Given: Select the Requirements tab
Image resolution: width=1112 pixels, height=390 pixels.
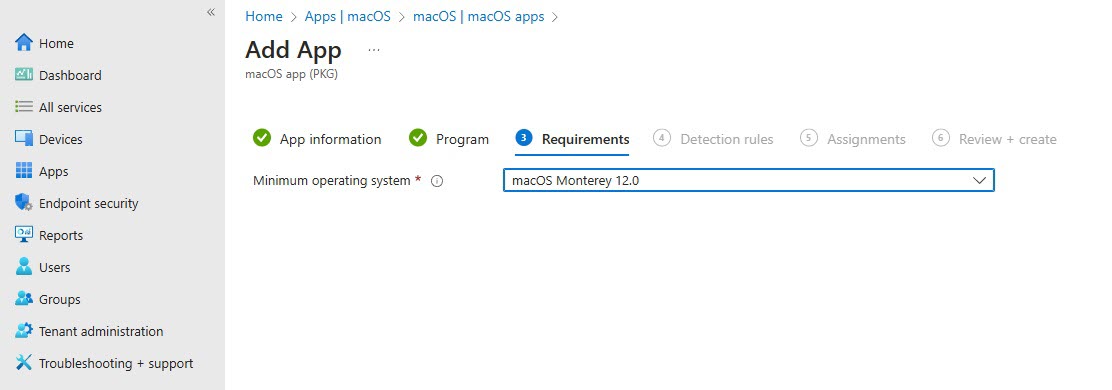Looking at the screenshot, I should click(572, 139).
